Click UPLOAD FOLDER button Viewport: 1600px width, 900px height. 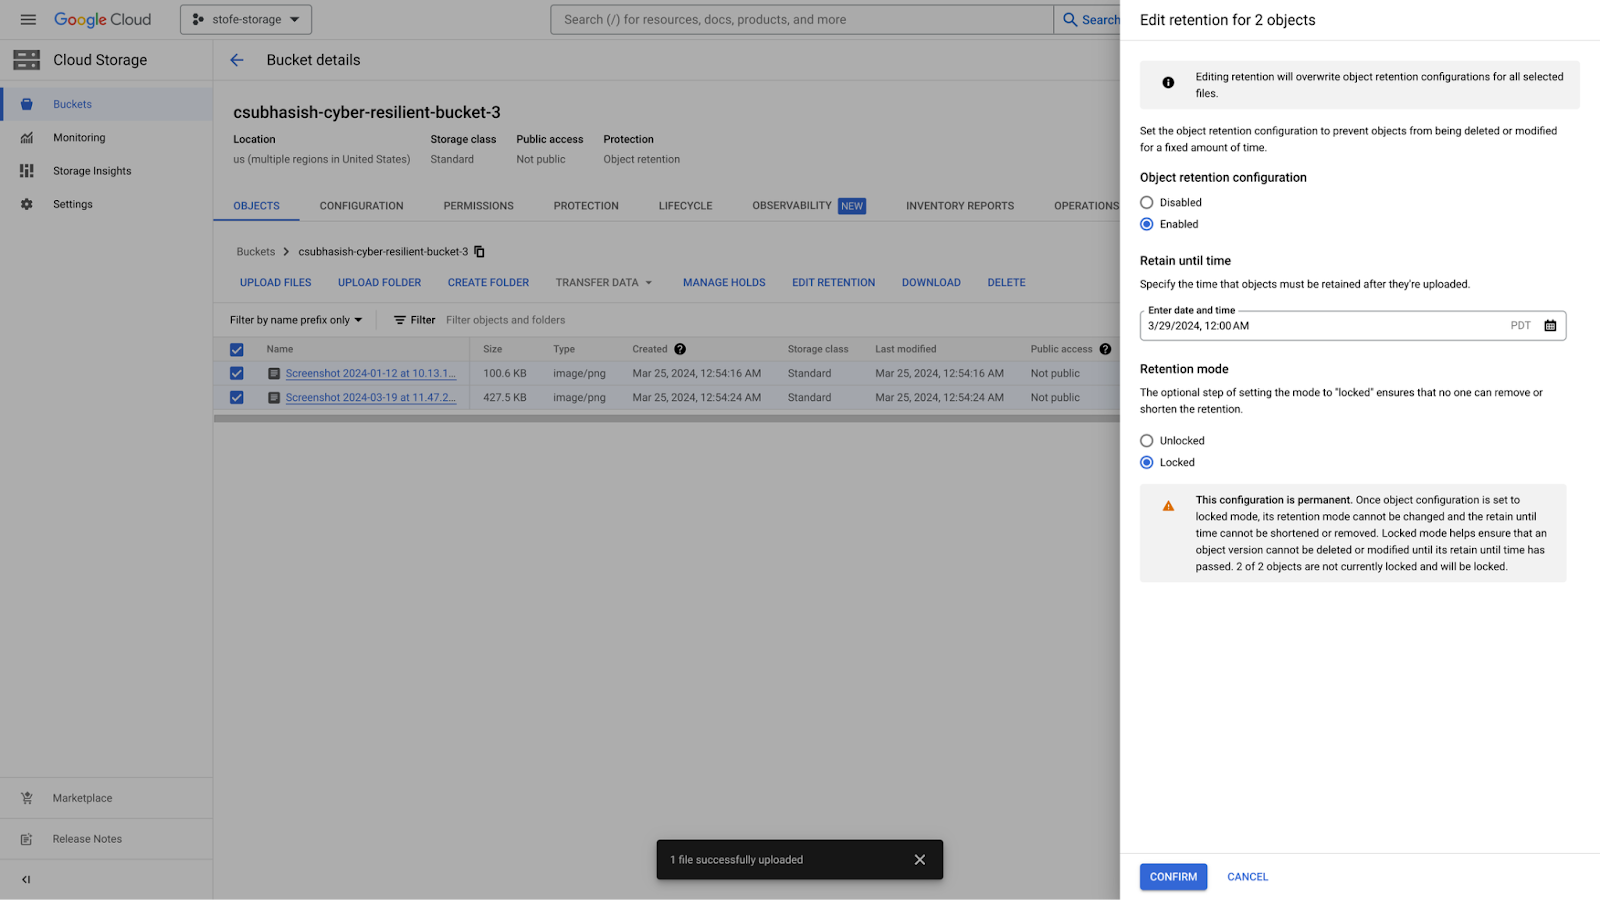pos(379,283)
